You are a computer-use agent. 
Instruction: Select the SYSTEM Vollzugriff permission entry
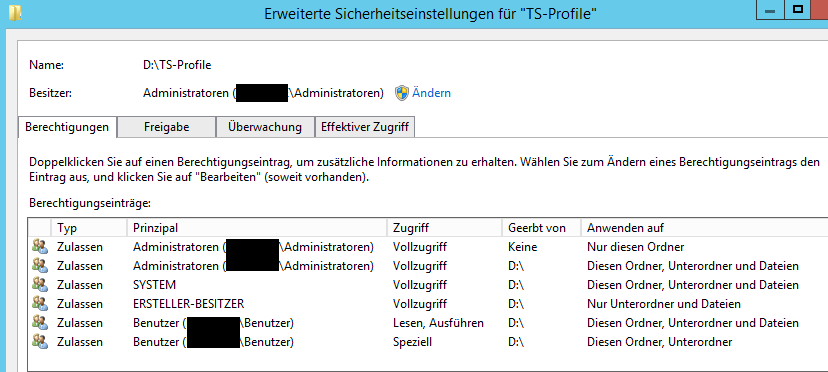428,285
